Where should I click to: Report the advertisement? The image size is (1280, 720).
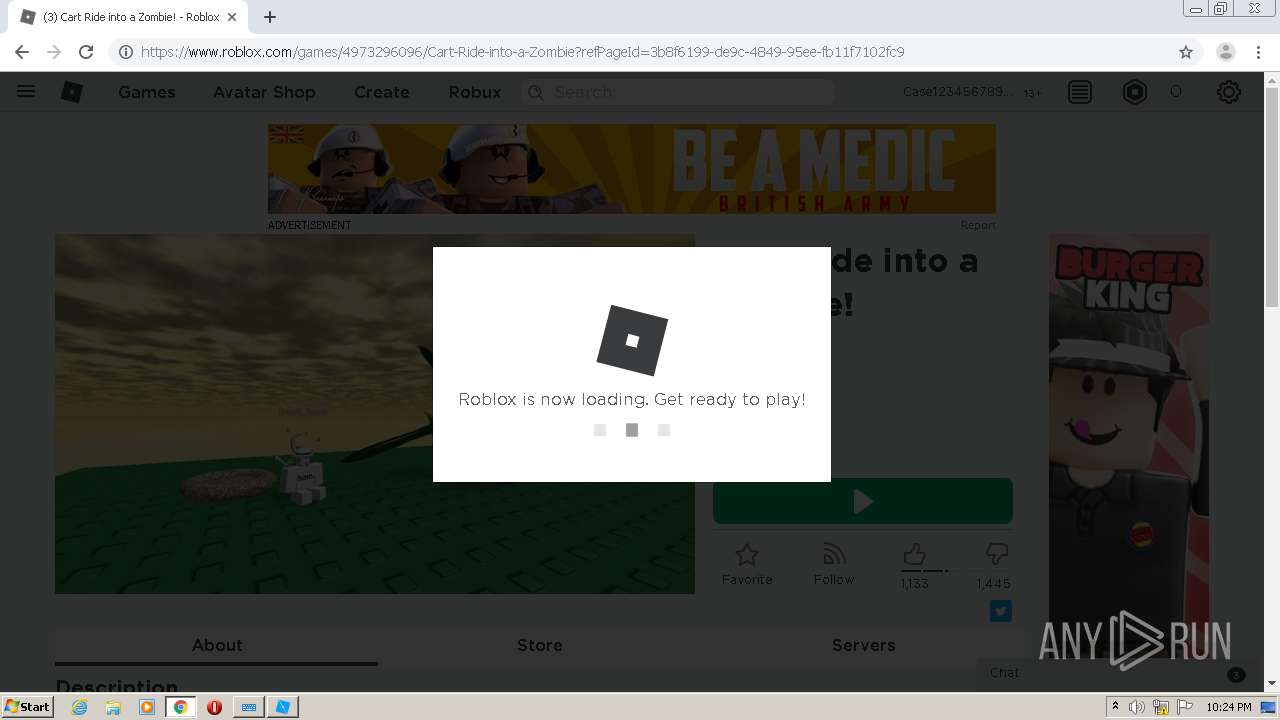pyautogui.click(x=978, y=225)
